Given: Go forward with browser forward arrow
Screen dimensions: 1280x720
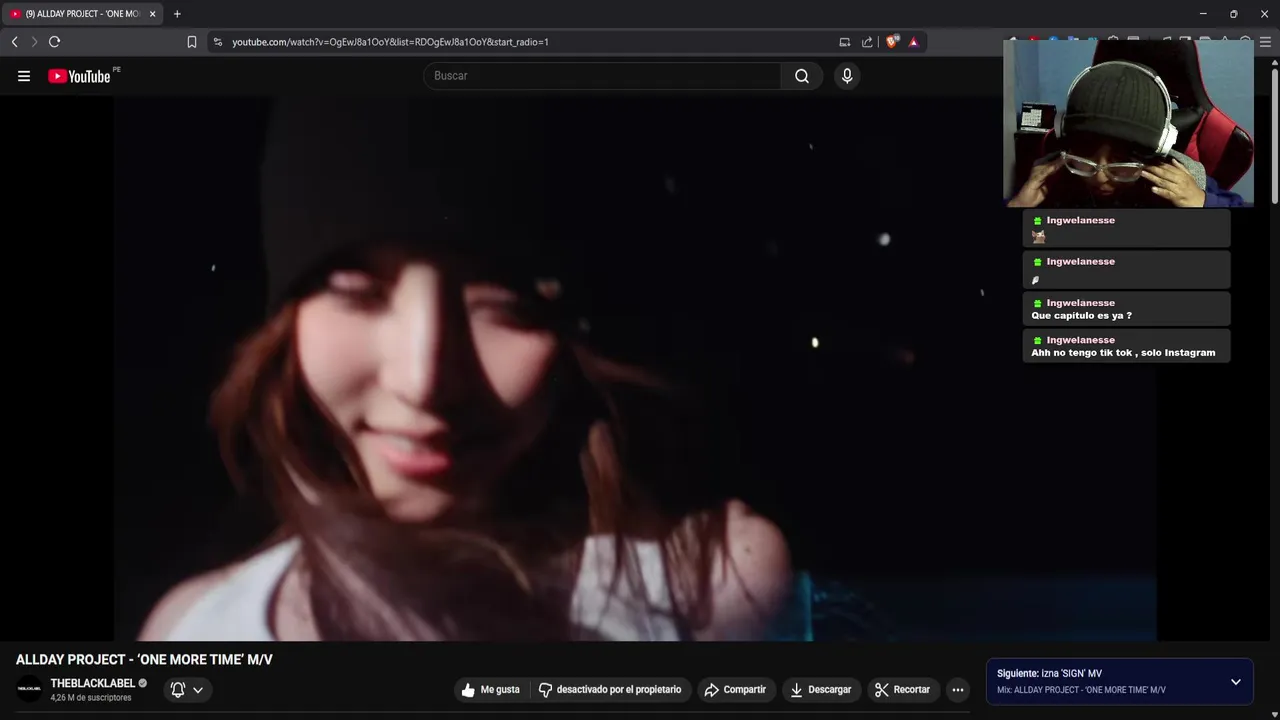Looking at the screenshot, I should coord(34,42).
